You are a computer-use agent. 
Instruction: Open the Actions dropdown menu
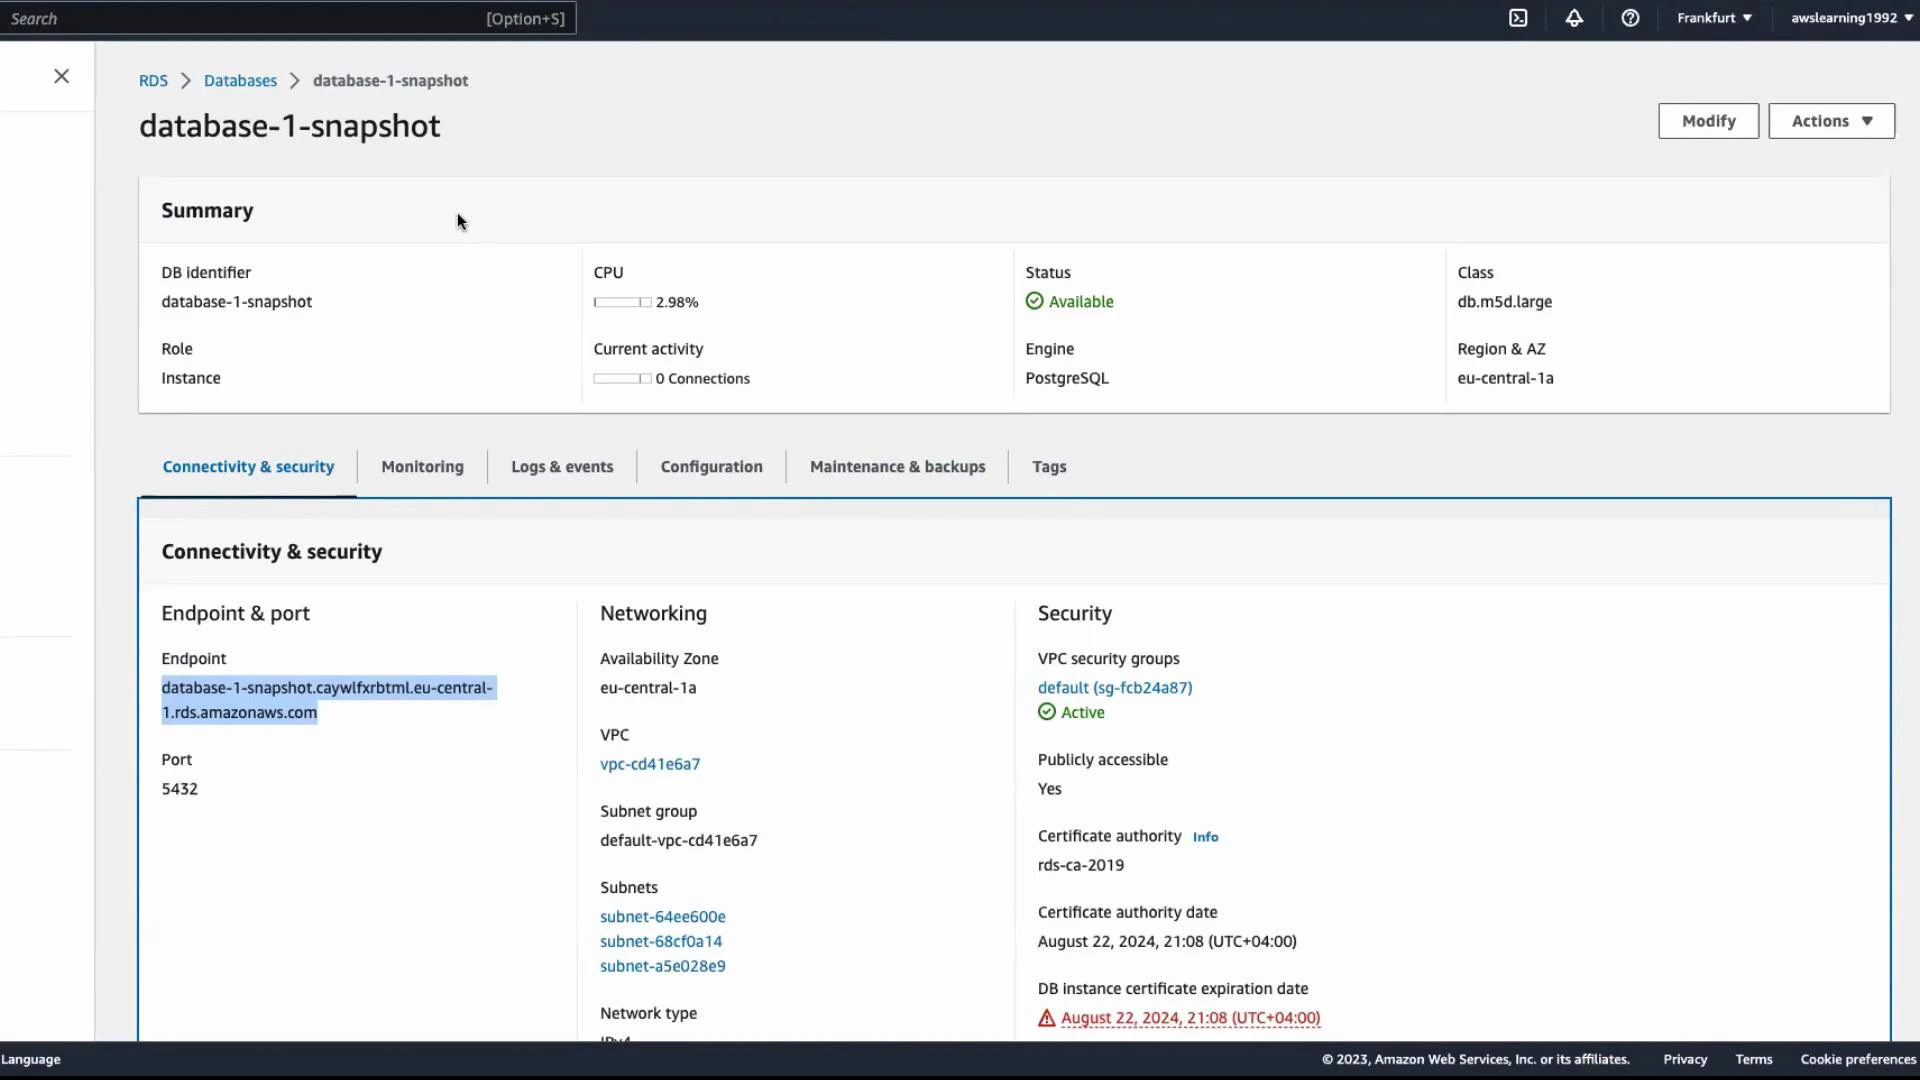tap(1831, 120)
